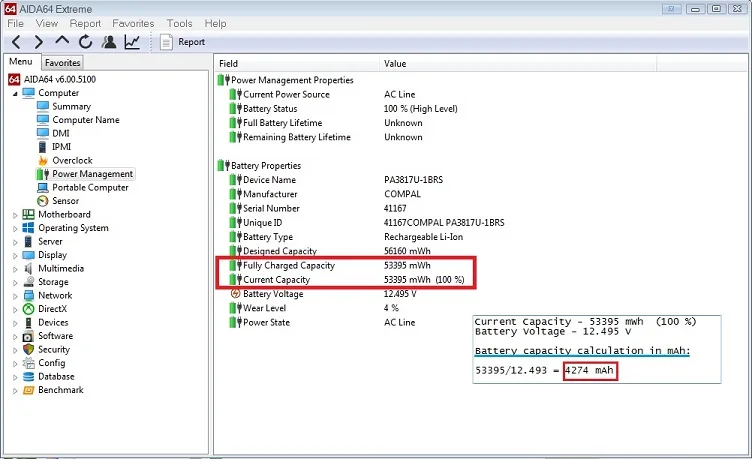Expand the Motherboard tree node
This screenshot has width=752, height=459.
click(x=15, y=215)
